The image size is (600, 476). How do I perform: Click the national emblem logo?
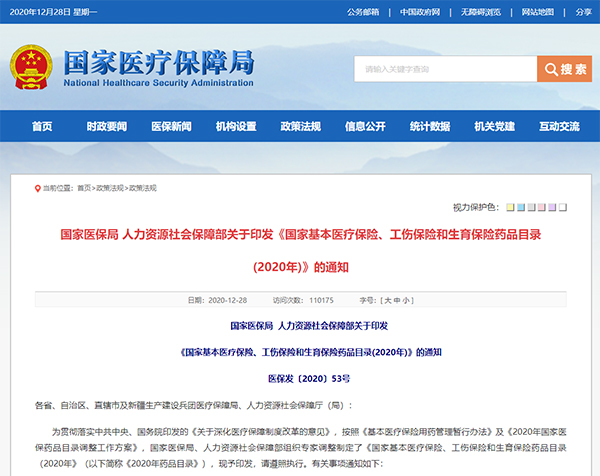32,67
